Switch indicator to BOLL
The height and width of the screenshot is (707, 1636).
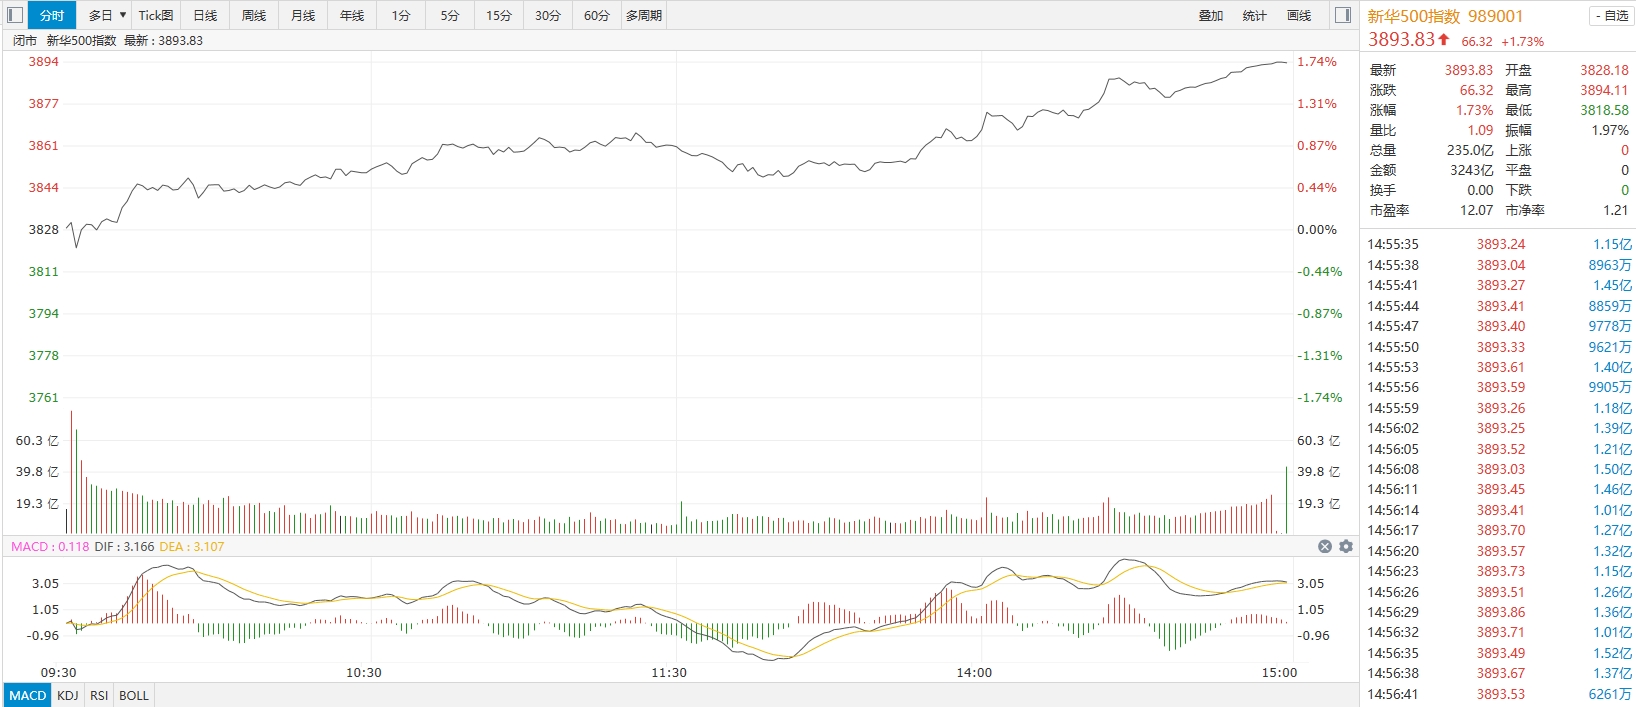(134, 695)
